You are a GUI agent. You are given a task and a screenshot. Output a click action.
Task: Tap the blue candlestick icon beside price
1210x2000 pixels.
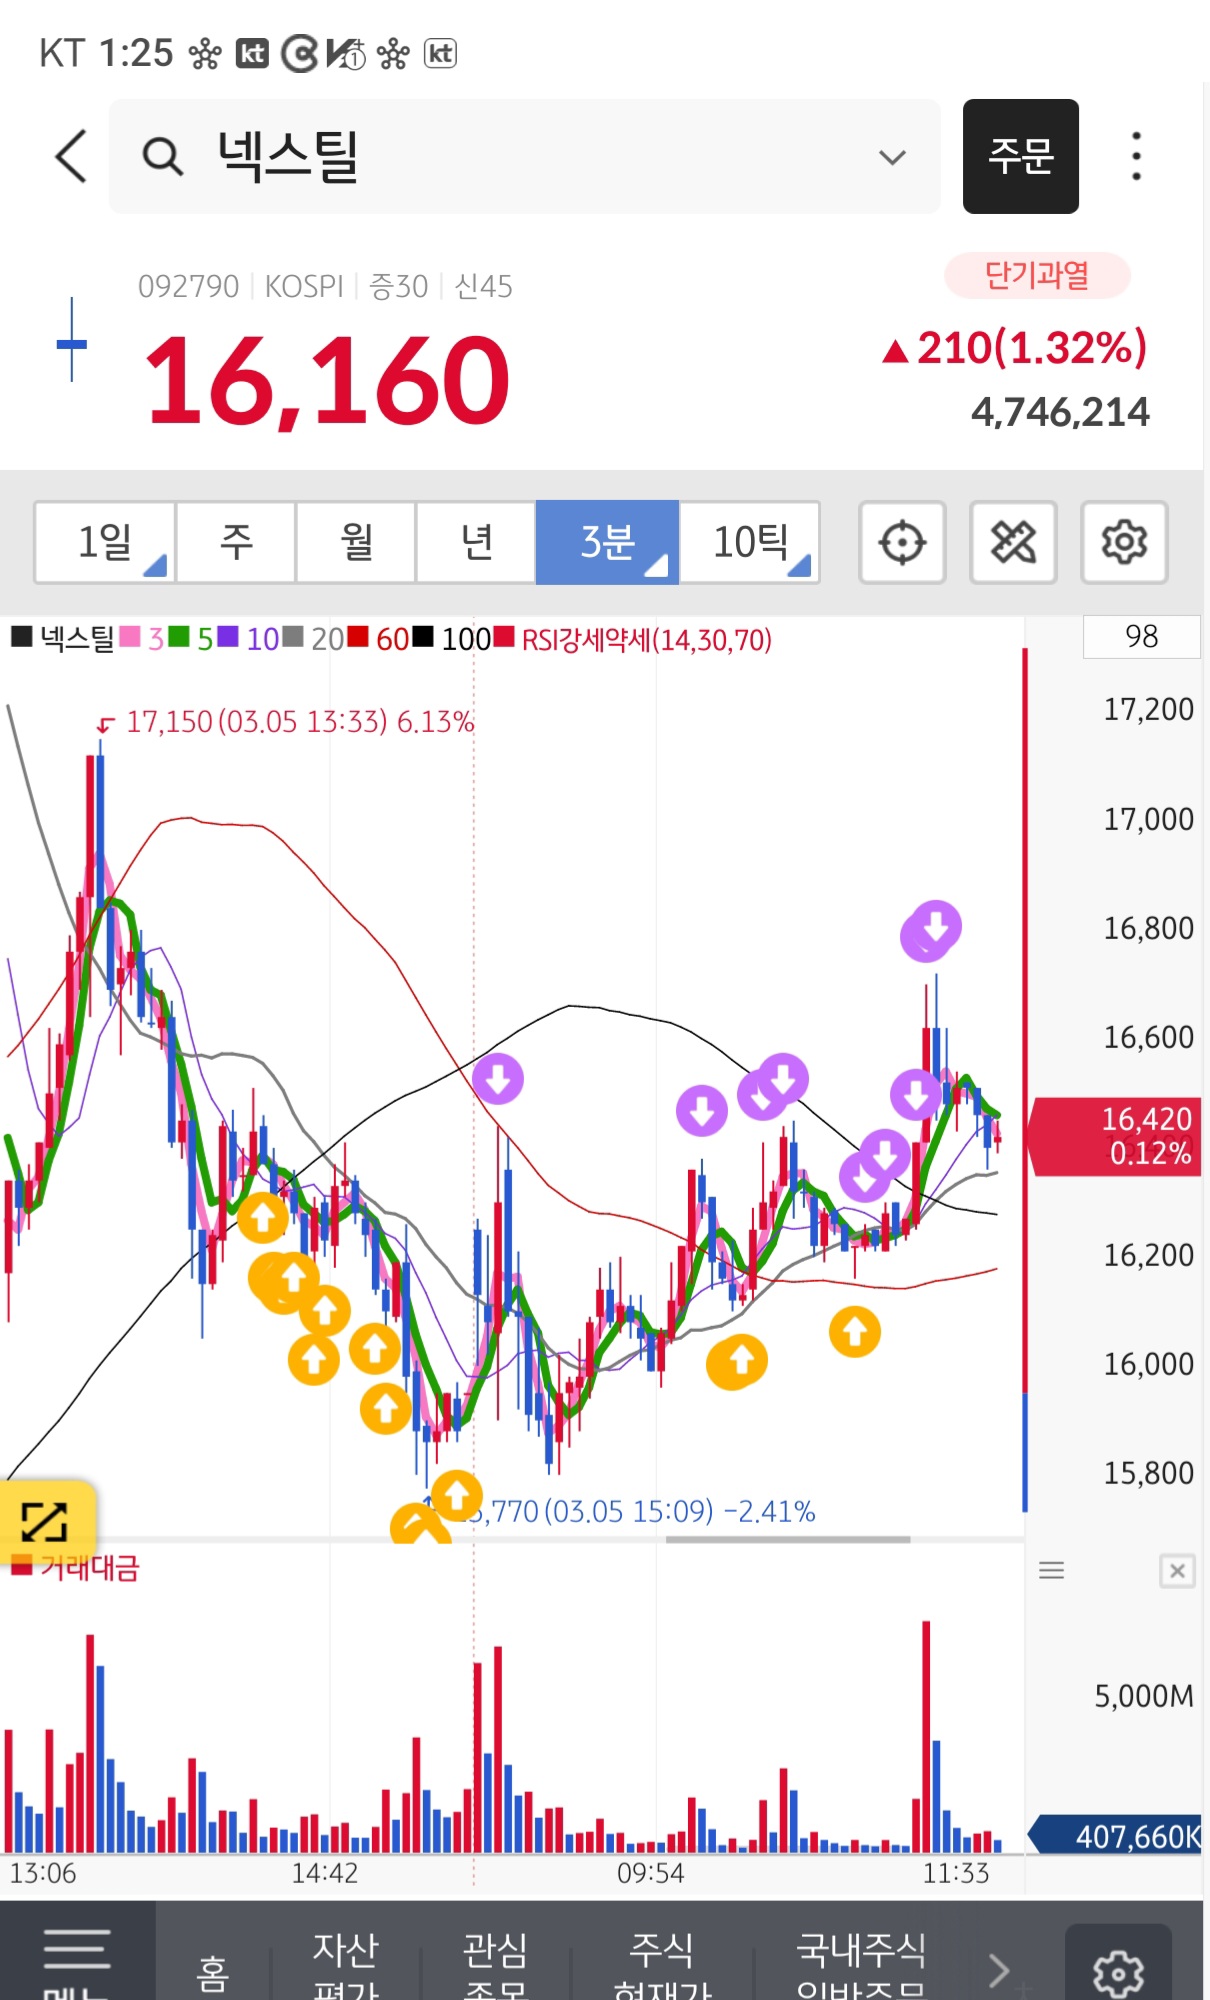[x=71, y=340]
